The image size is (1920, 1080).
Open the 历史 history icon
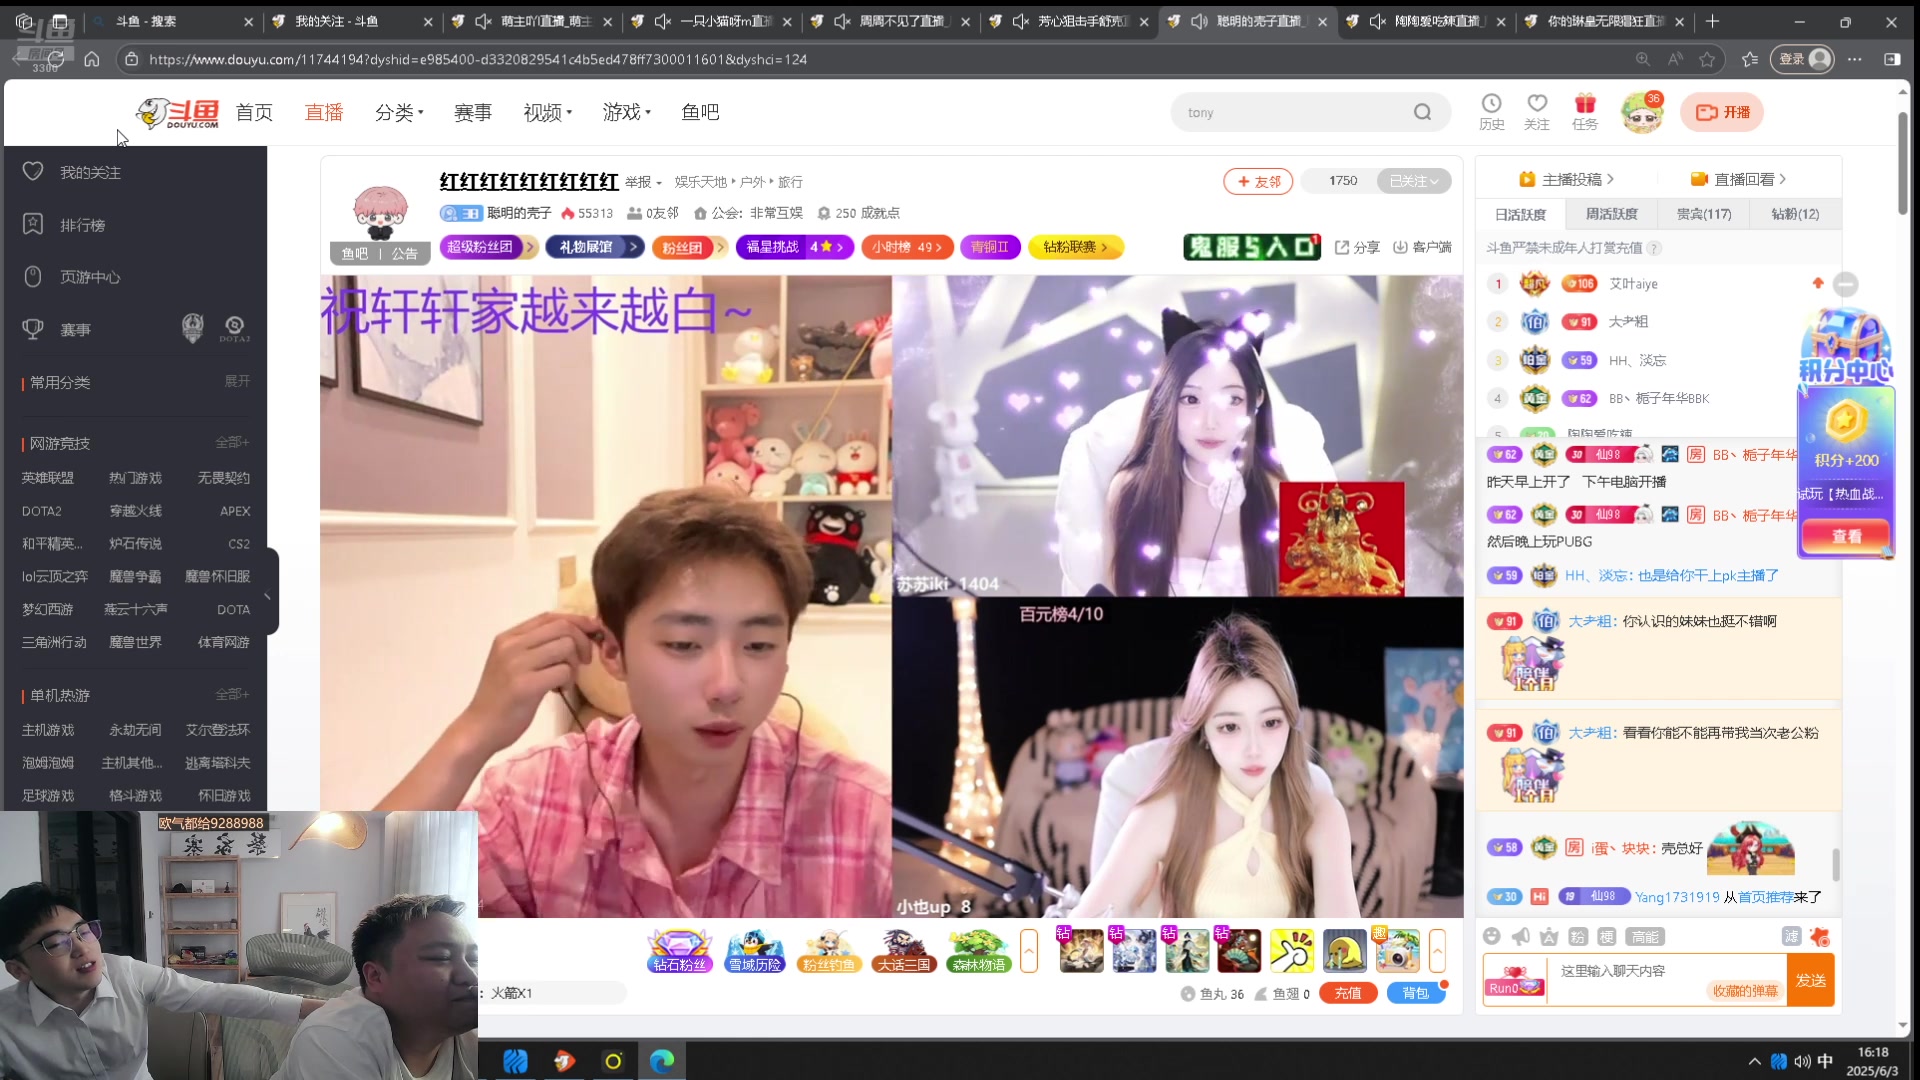1491,112
